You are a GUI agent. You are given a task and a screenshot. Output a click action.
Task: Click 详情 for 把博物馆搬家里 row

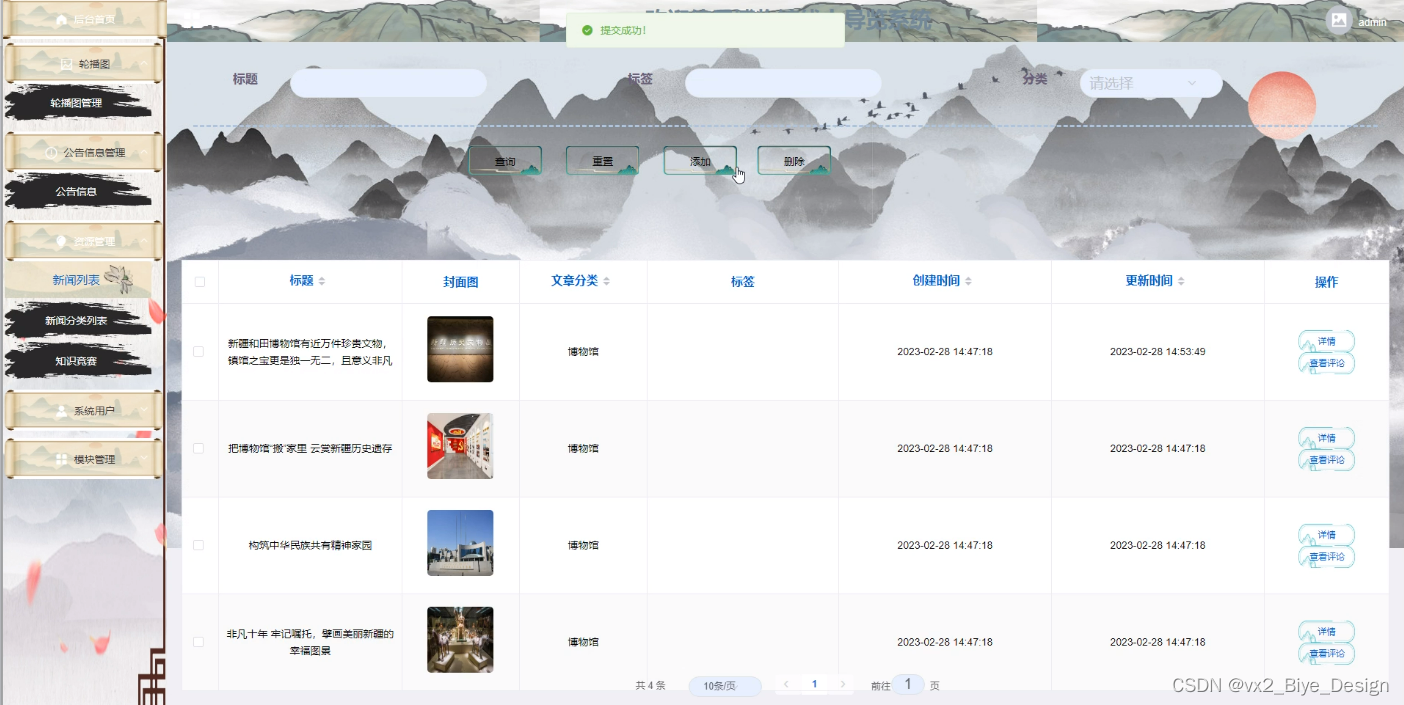click(1326, 438)
